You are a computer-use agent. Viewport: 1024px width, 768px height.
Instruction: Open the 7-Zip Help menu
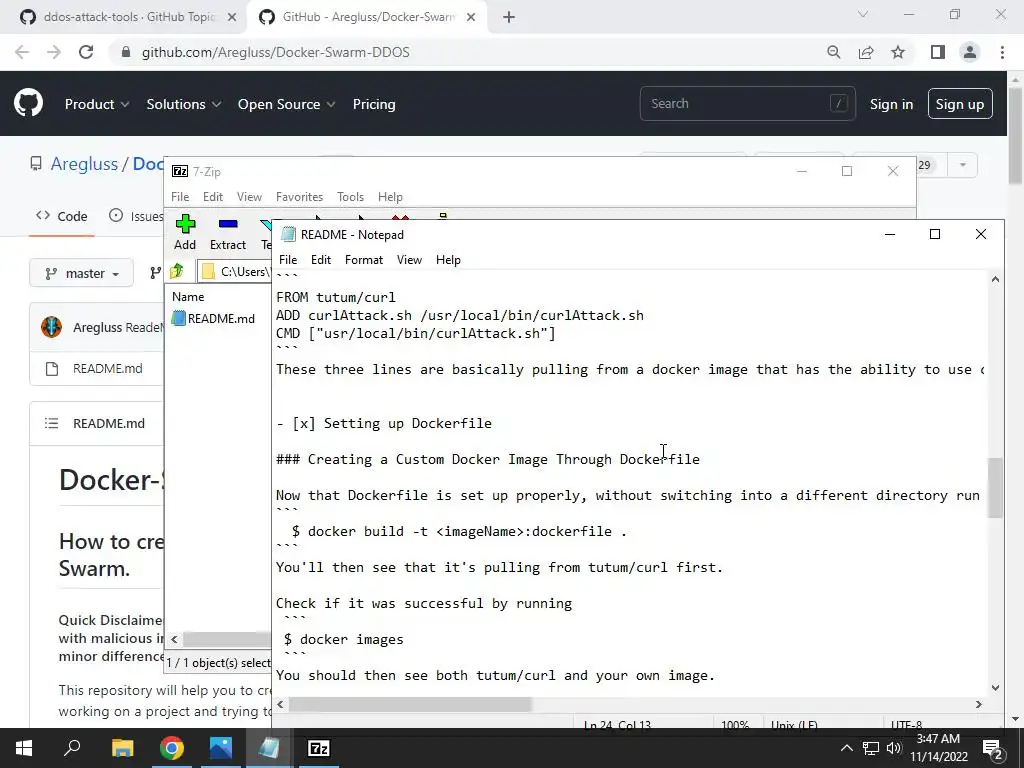pos(390,197)
